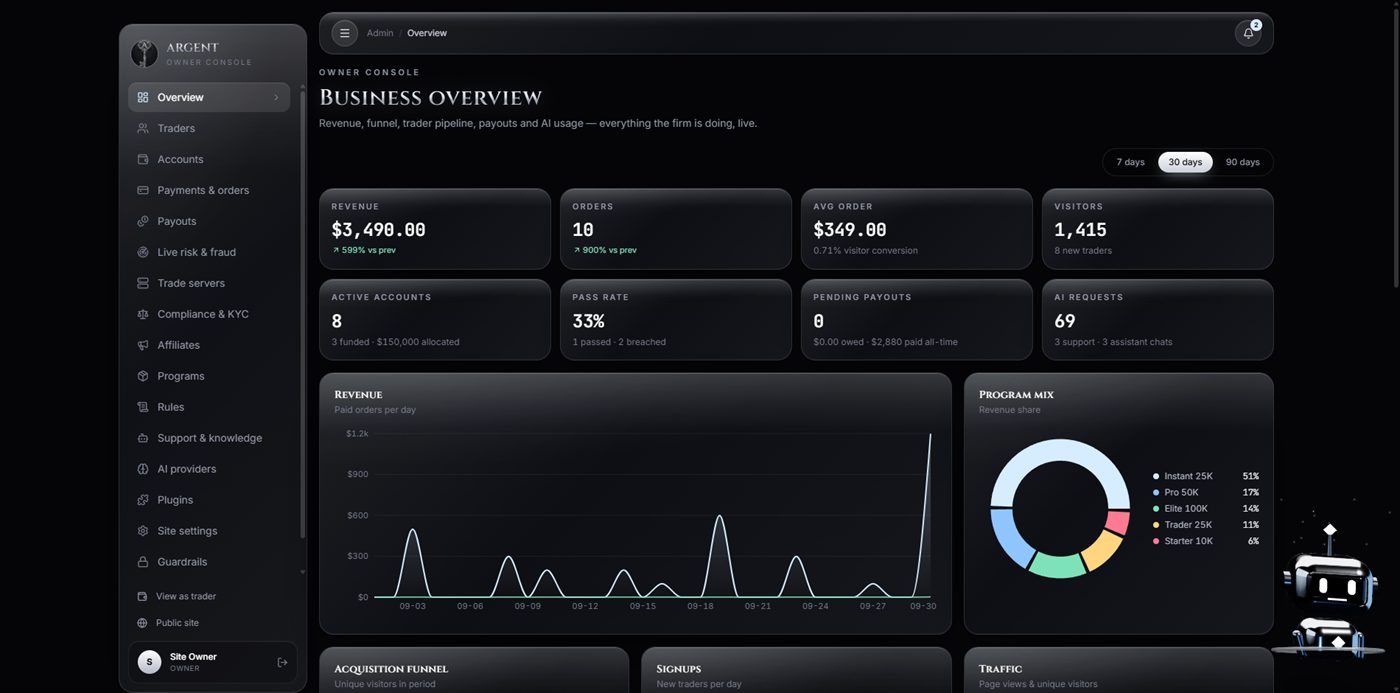This screenshot has height=693, width=1400.
Task: Click the Argent logo avatar
Action: point(145,53)
